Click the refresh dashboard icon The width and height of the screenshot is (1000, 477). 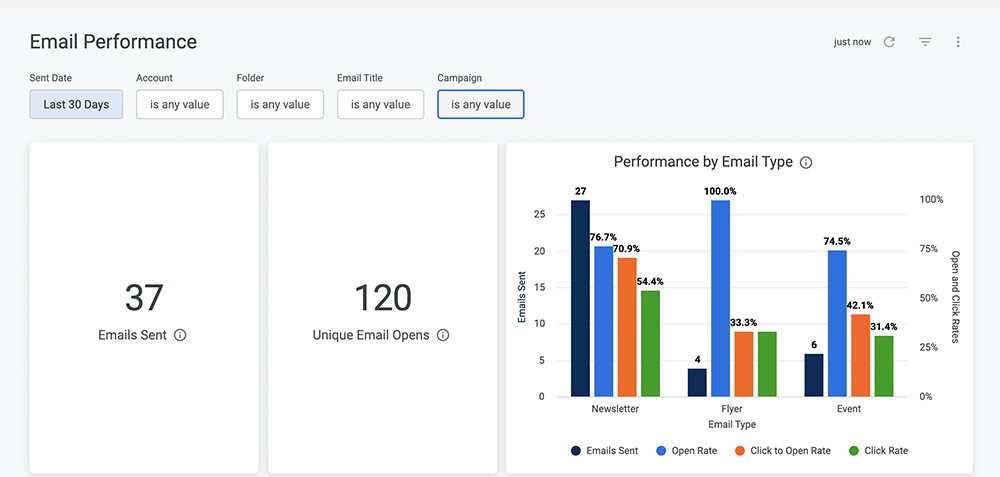click(x=889, y=42)
